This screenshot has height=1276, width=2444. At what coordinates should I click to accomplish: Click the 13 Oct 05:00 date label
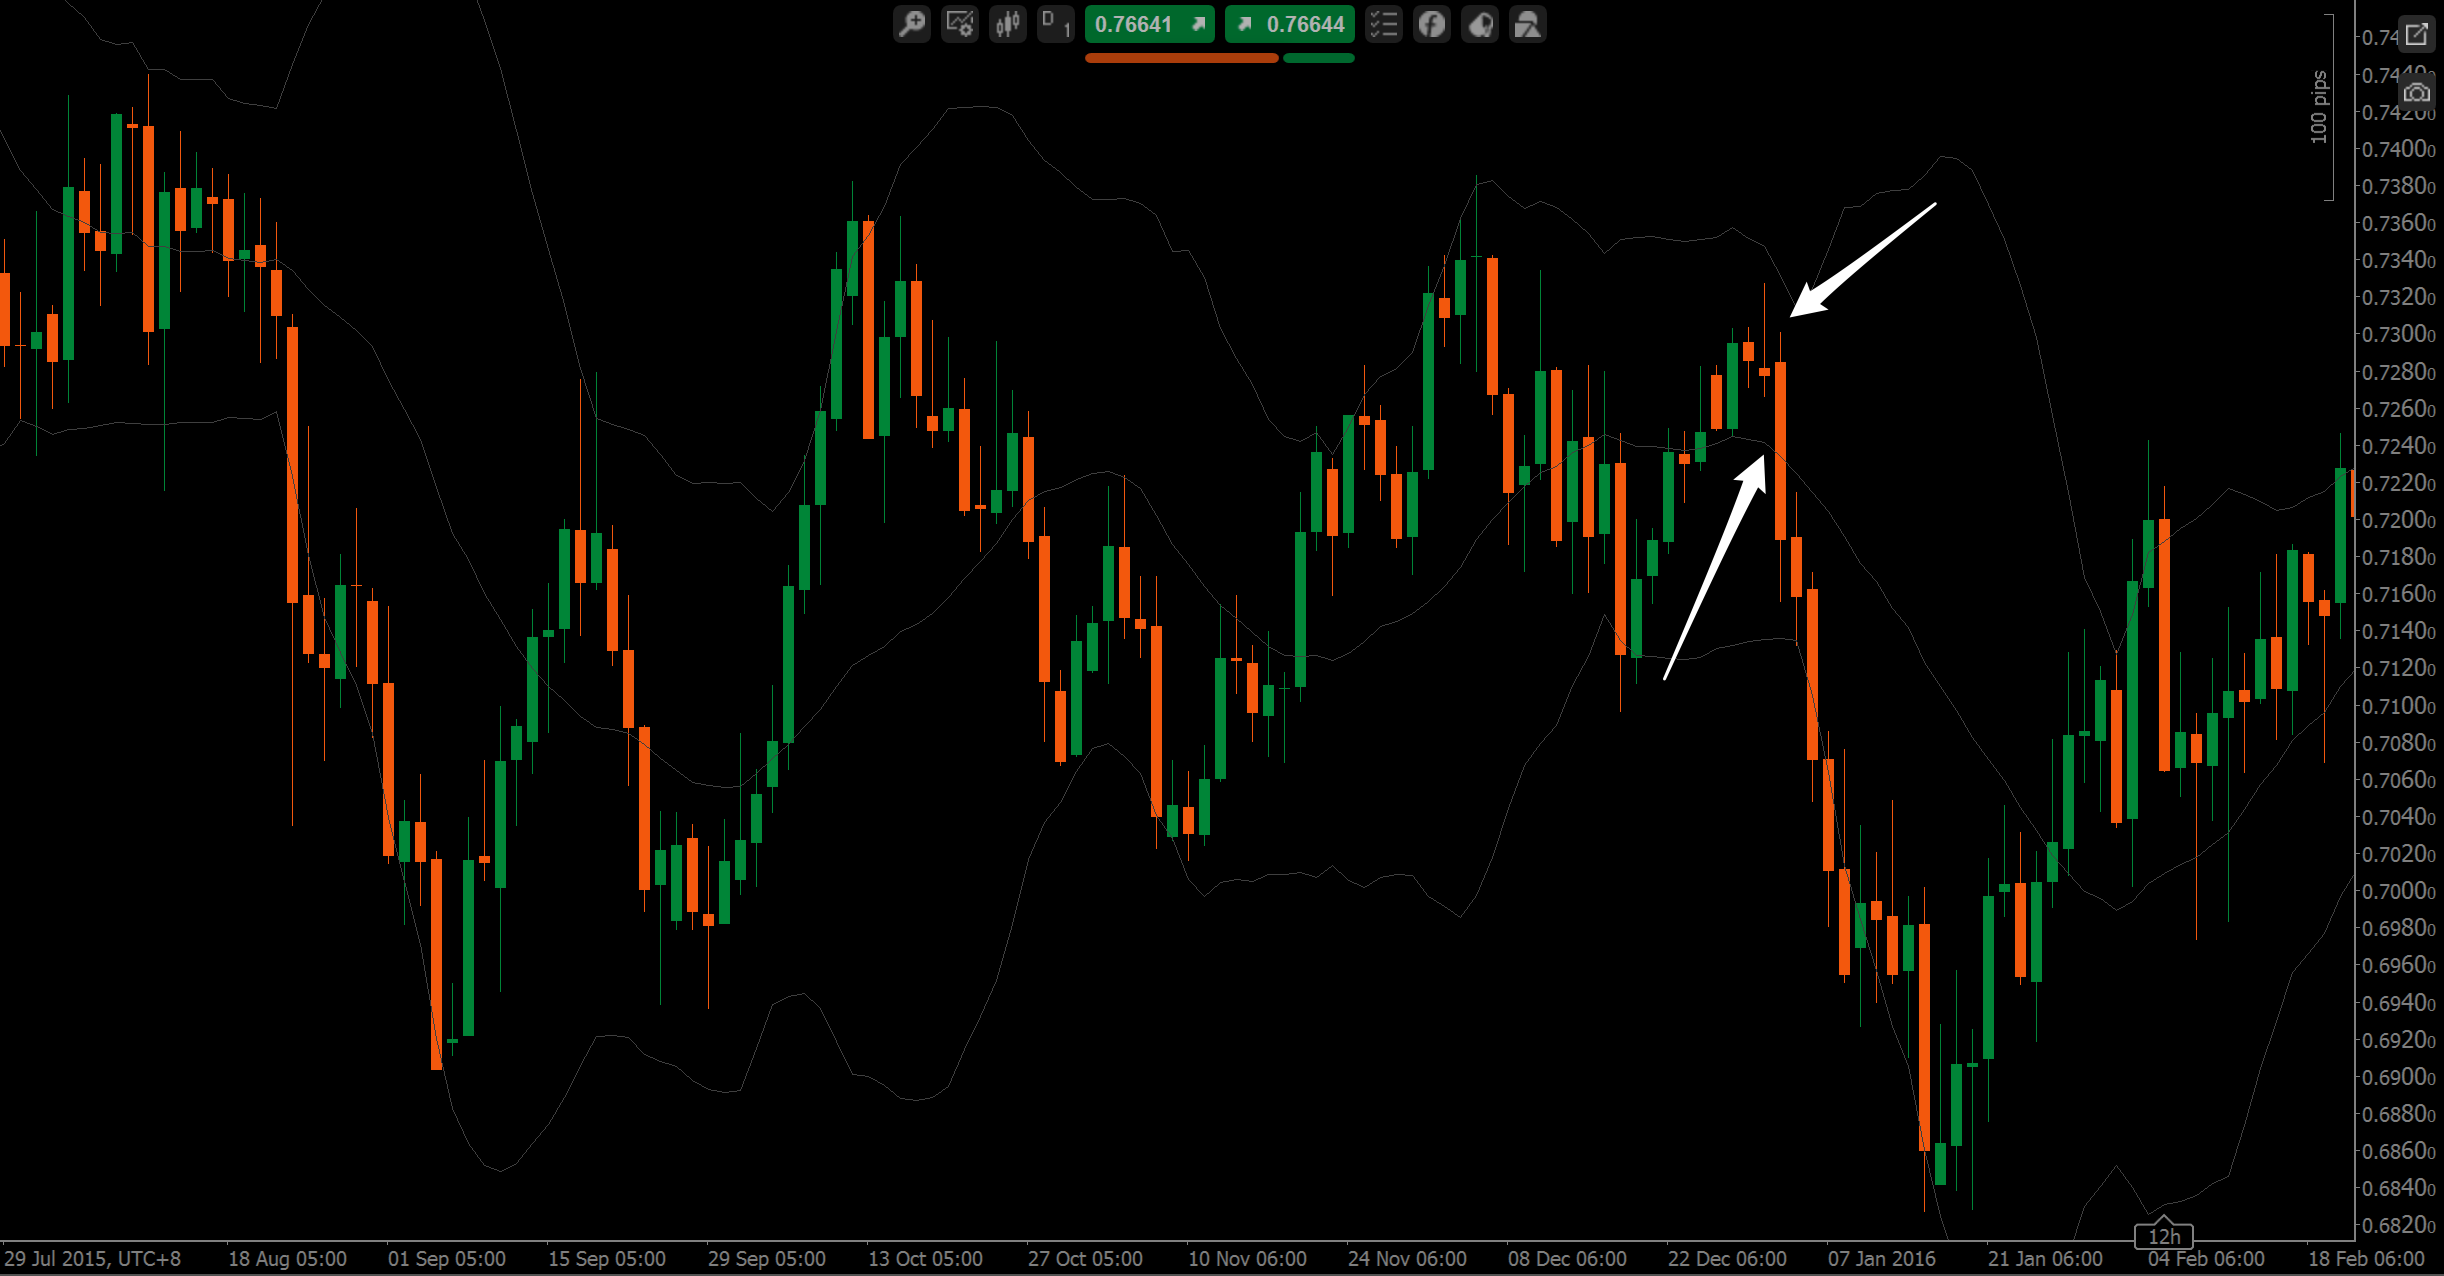click(x=926, y=1259)
